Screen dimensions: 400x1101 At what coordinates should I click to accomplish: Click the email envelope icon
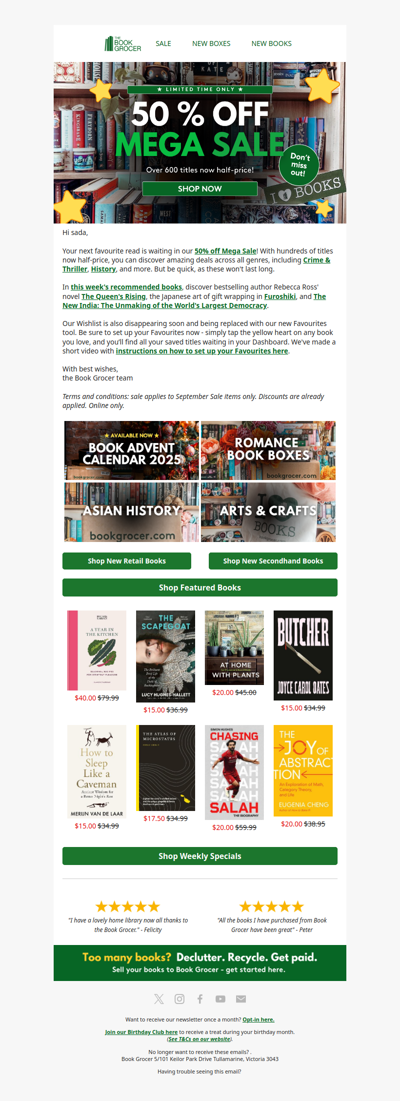coord(241,998)
